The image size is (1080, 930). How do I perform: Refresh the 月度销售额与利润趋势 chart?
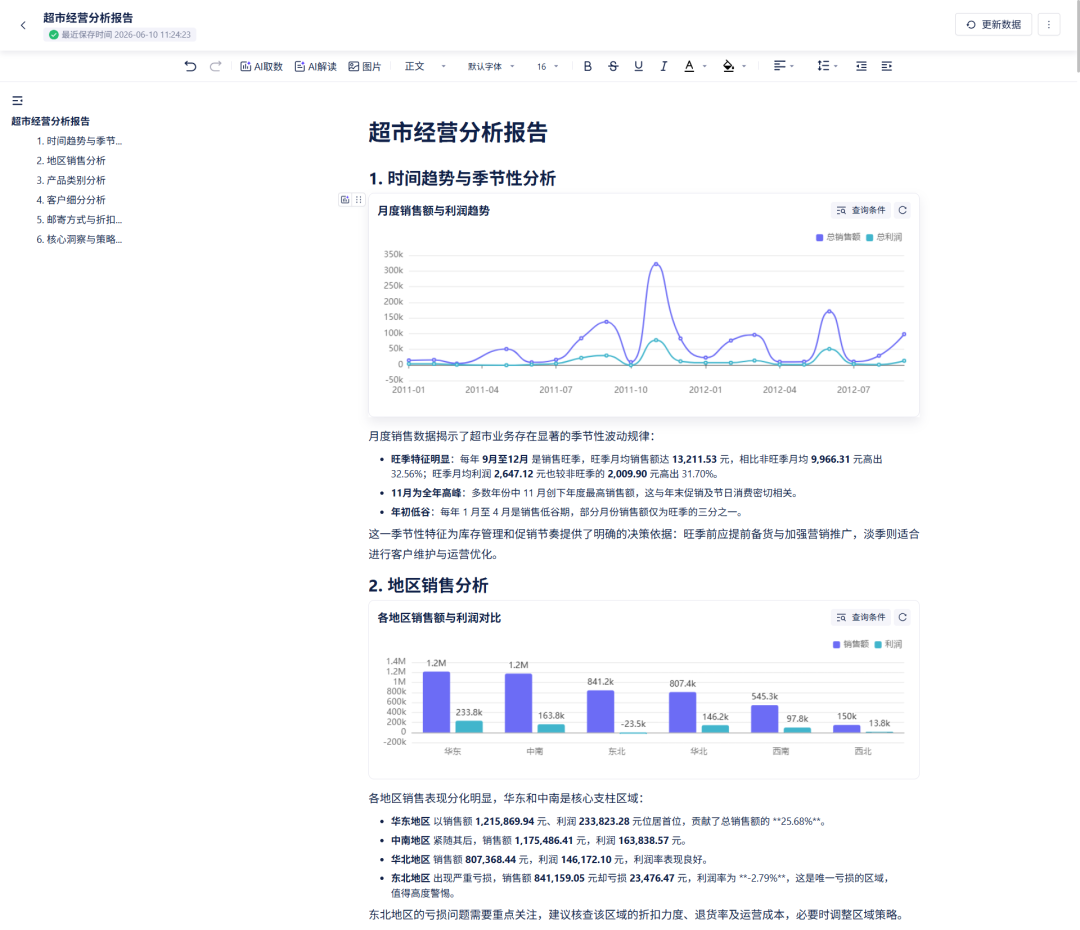(x=902, y=210)
